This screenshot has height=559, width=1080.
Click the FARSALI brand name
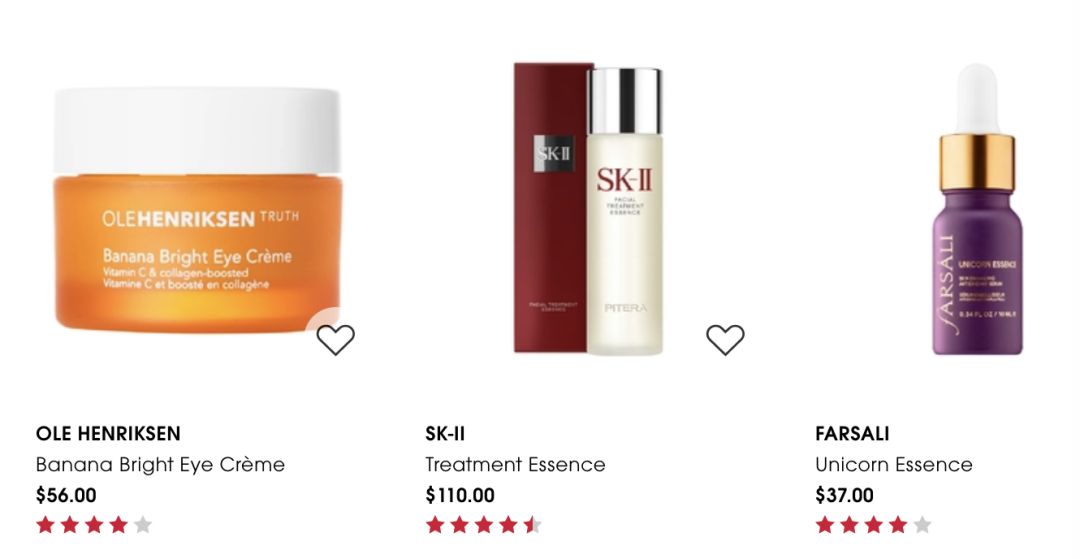pyautogui.click(x=852, y=434)
